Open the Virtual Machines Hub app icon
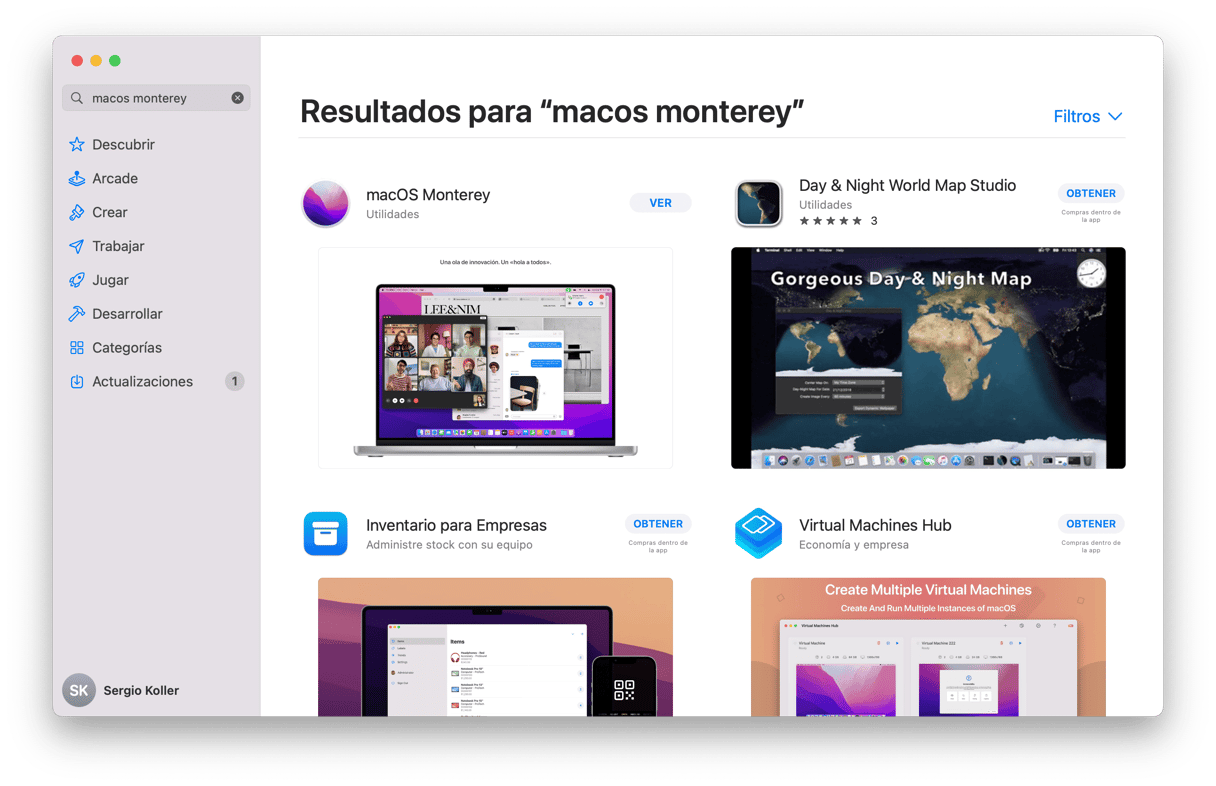Screen dimensions: 1216x786 pos(759,534)
